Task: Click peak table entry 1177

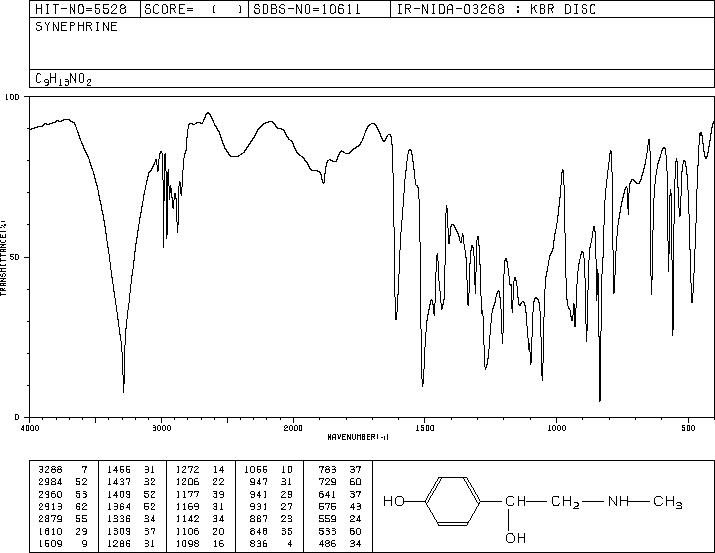Action: [187, 494]
